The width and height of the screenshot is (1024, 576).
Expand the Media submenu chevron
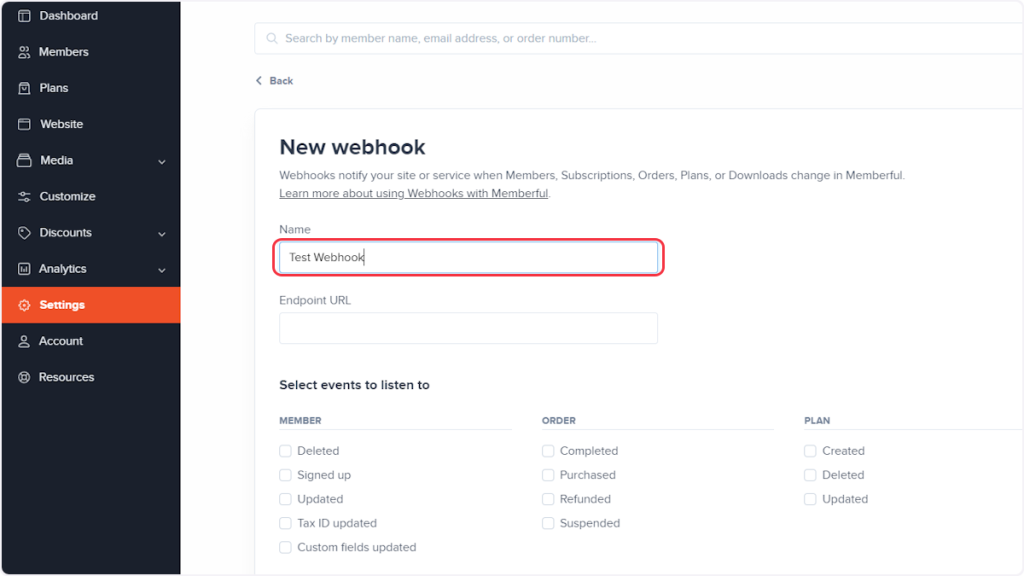pos(162,161)
